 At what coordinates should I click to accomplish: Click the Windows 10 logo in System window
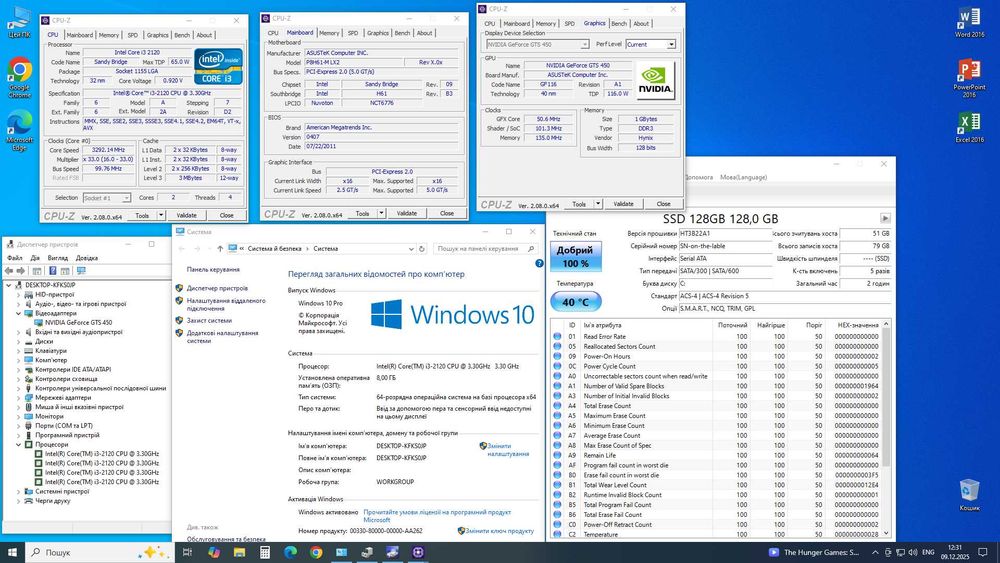click(452, 314)
